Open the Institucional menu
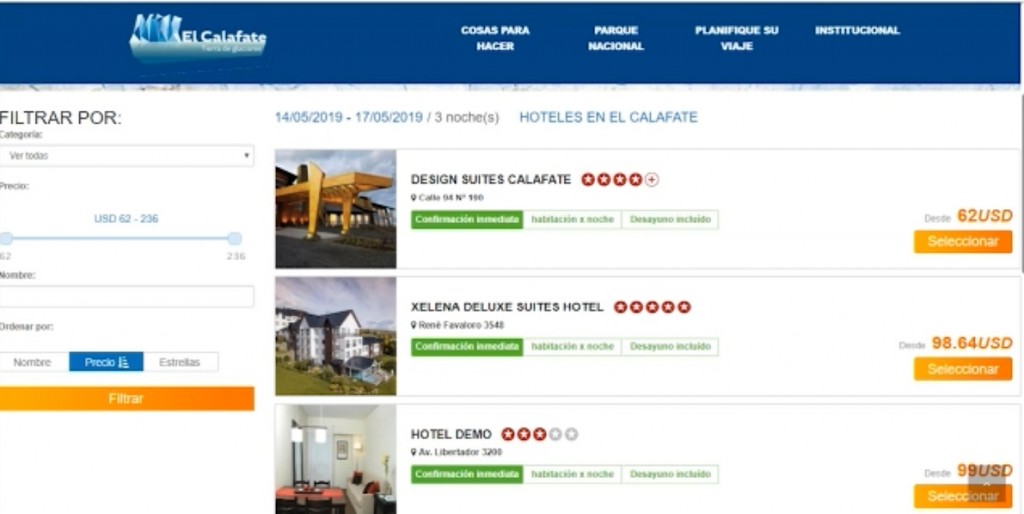 point(857,30)
